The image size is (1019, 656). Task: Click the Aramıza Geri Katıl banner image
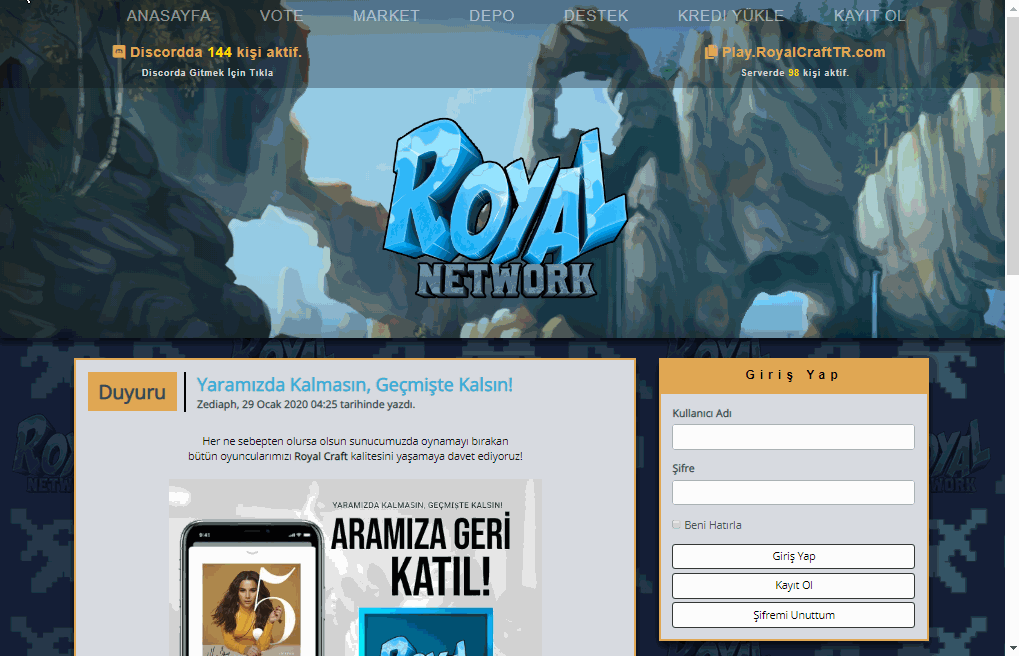(355, 567)
